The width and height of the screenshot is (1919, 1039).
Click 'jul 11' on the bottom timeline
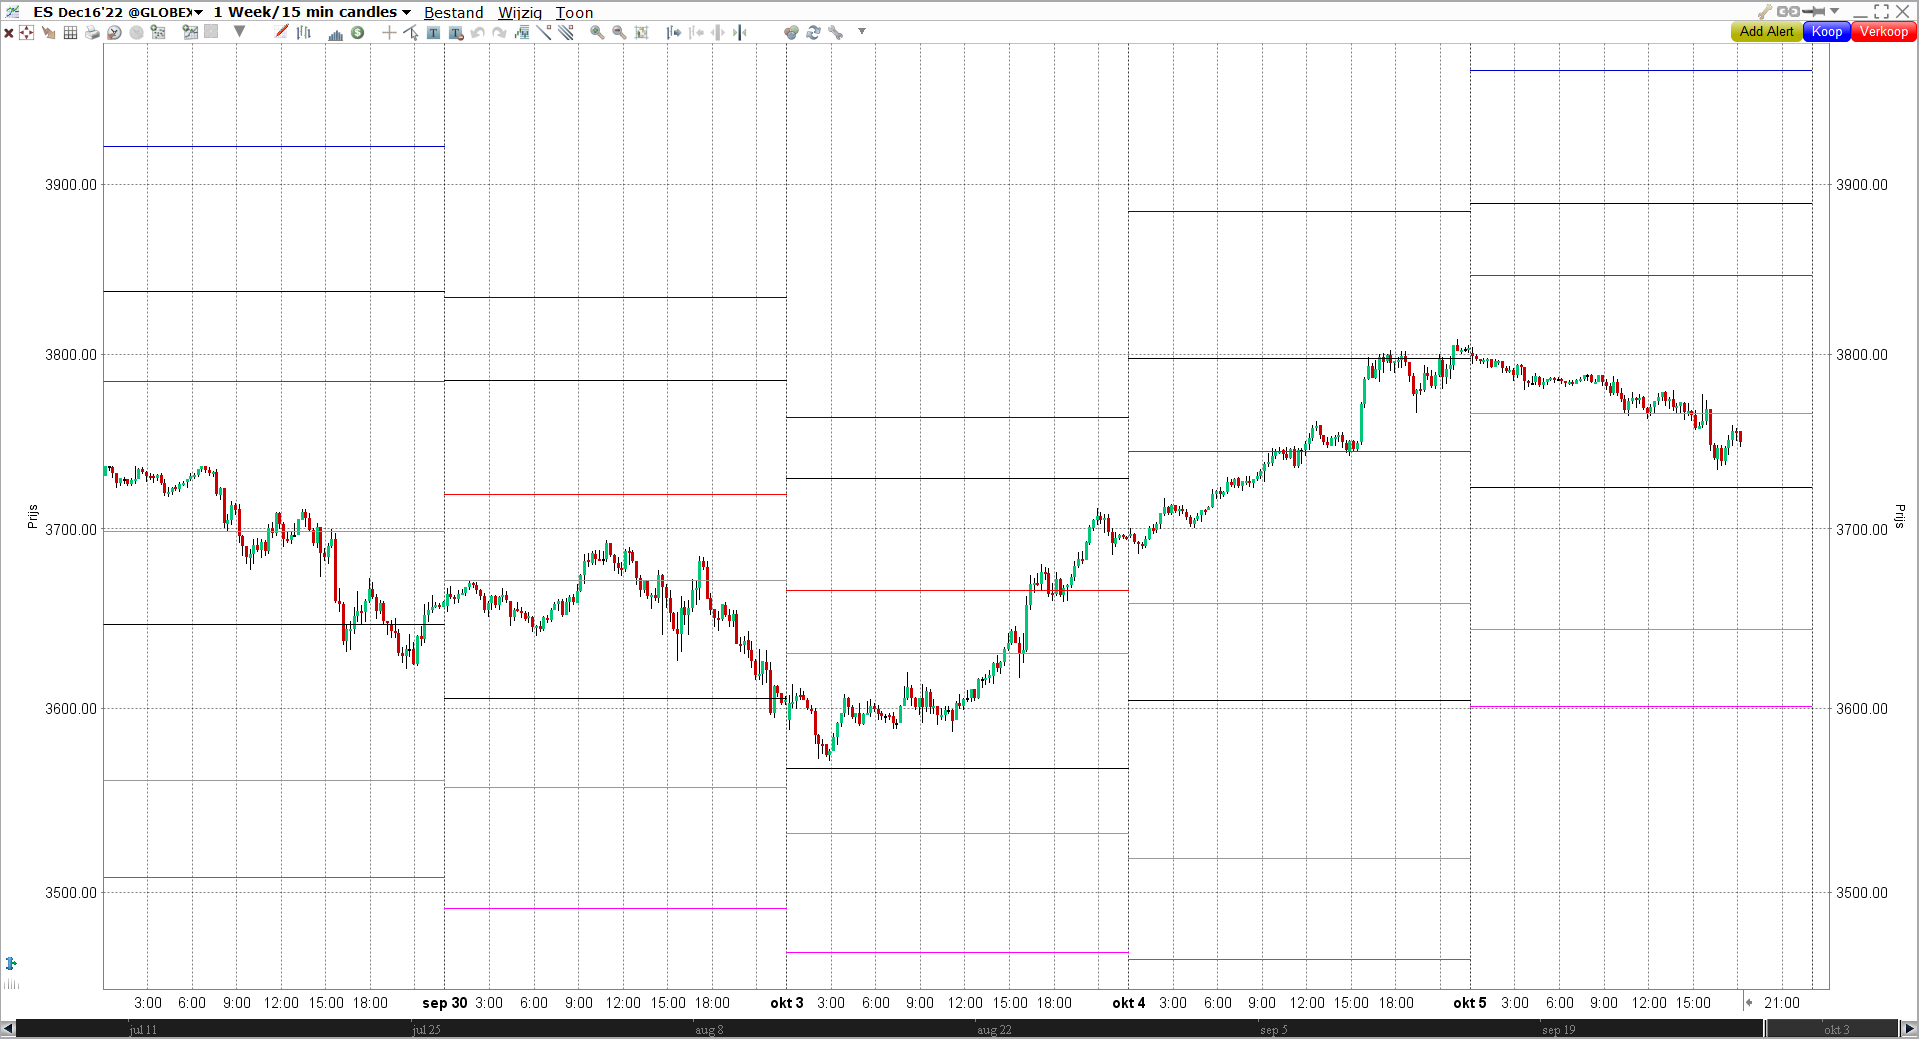(143, 1030)
